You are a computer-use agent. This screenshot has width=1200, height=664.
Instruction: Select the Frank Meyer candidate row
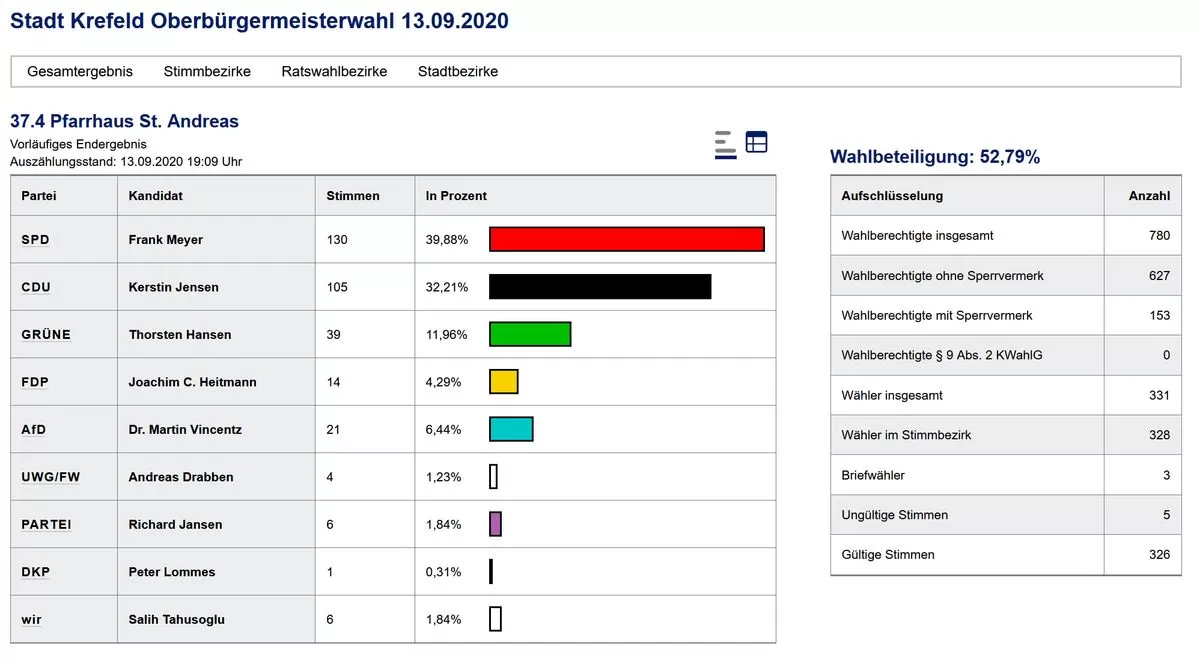point(166,240)
